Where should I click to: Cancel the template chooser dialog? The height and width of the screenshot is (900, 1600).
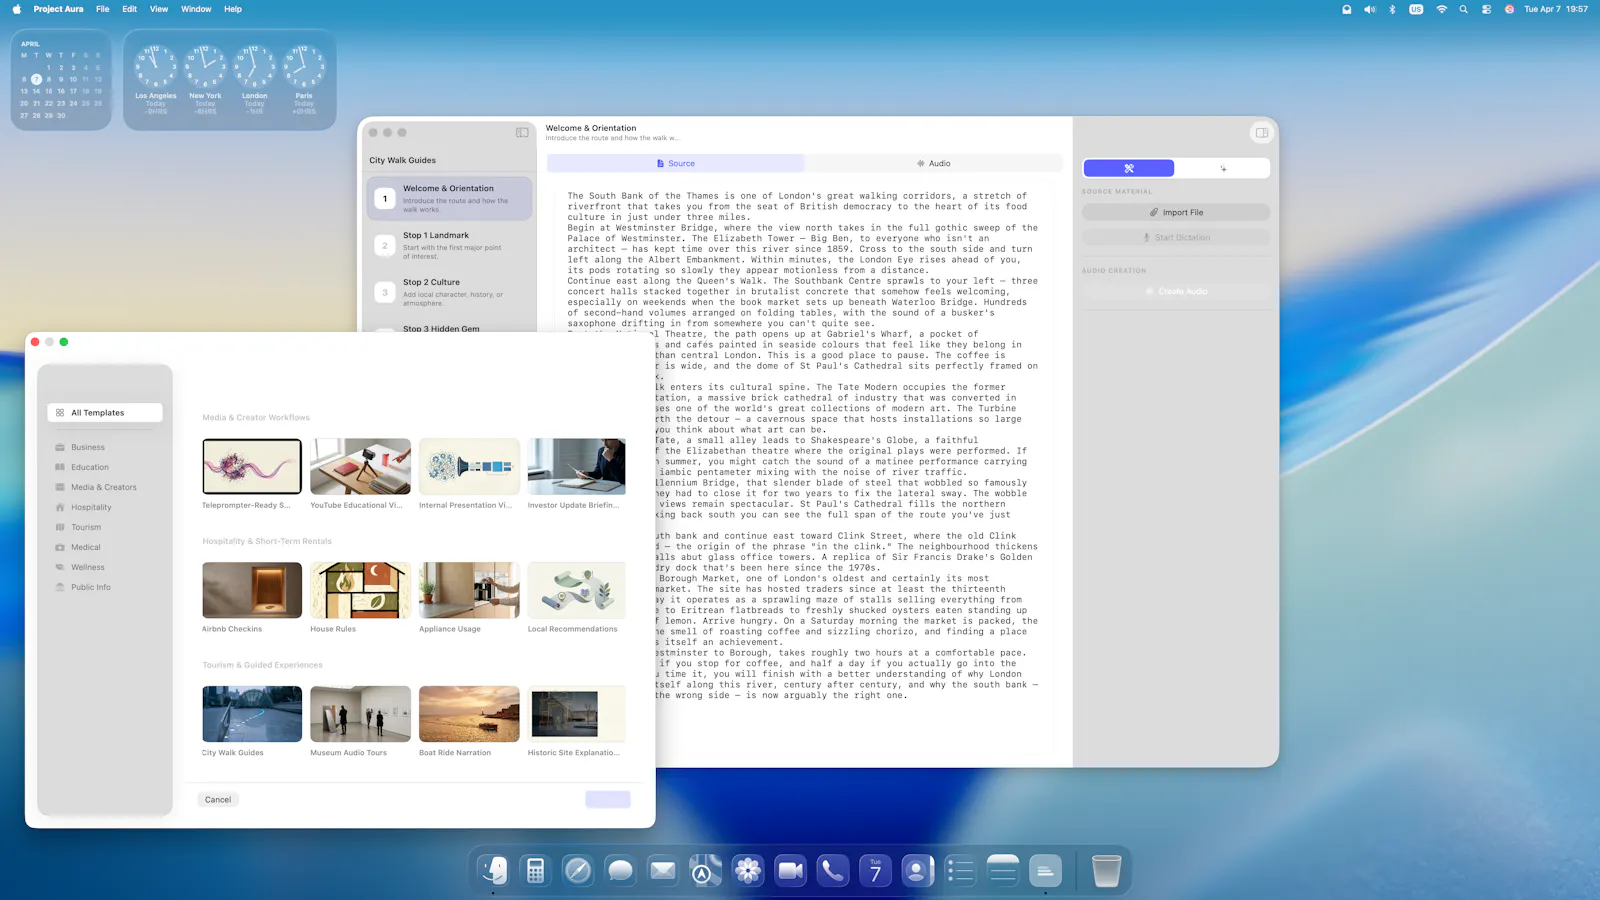coord(218,799)
